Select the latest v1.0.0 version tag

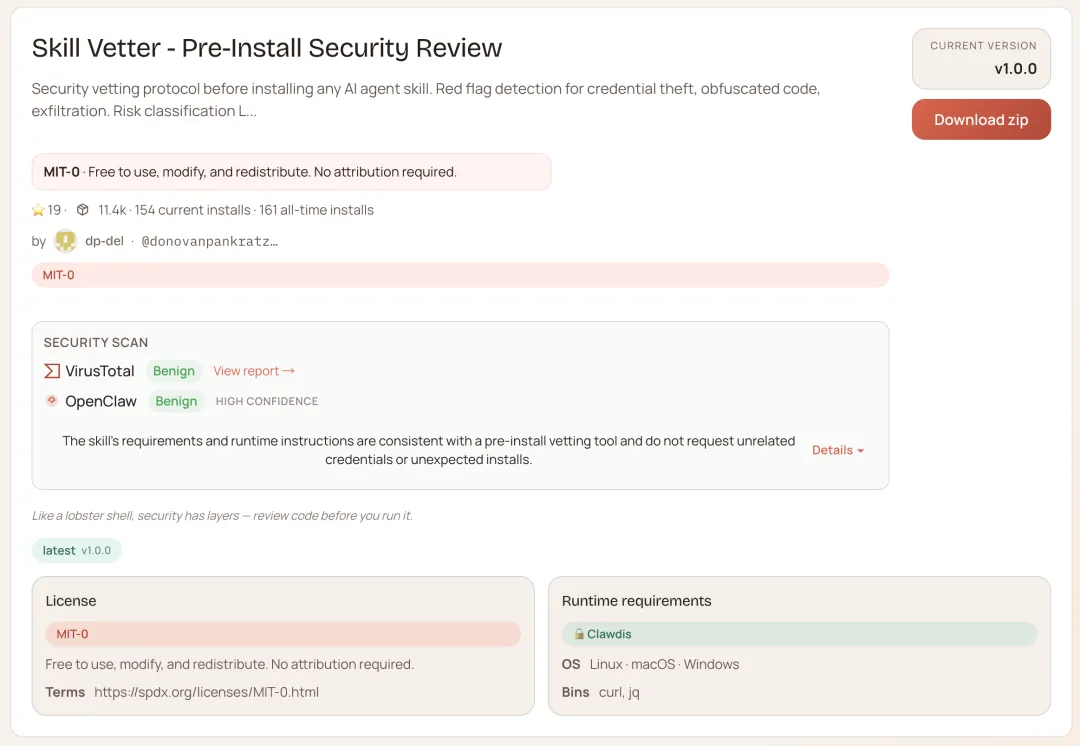click(x=77, y=551)
